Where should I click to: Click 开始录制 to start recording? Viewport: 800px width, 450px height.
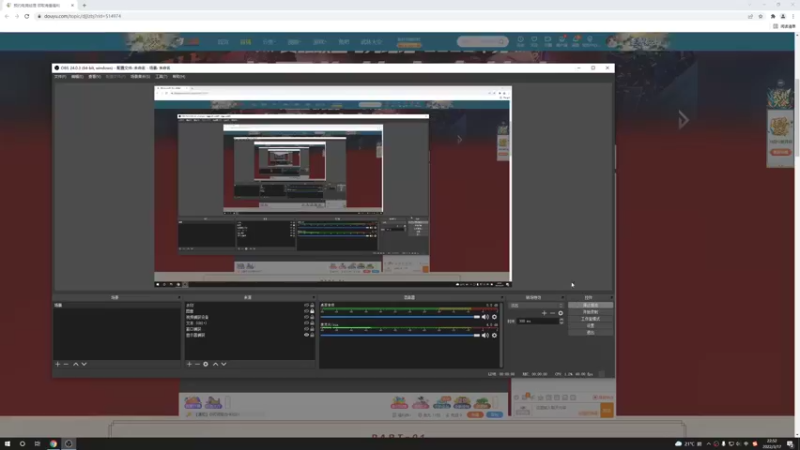click(x=590, y=312)
